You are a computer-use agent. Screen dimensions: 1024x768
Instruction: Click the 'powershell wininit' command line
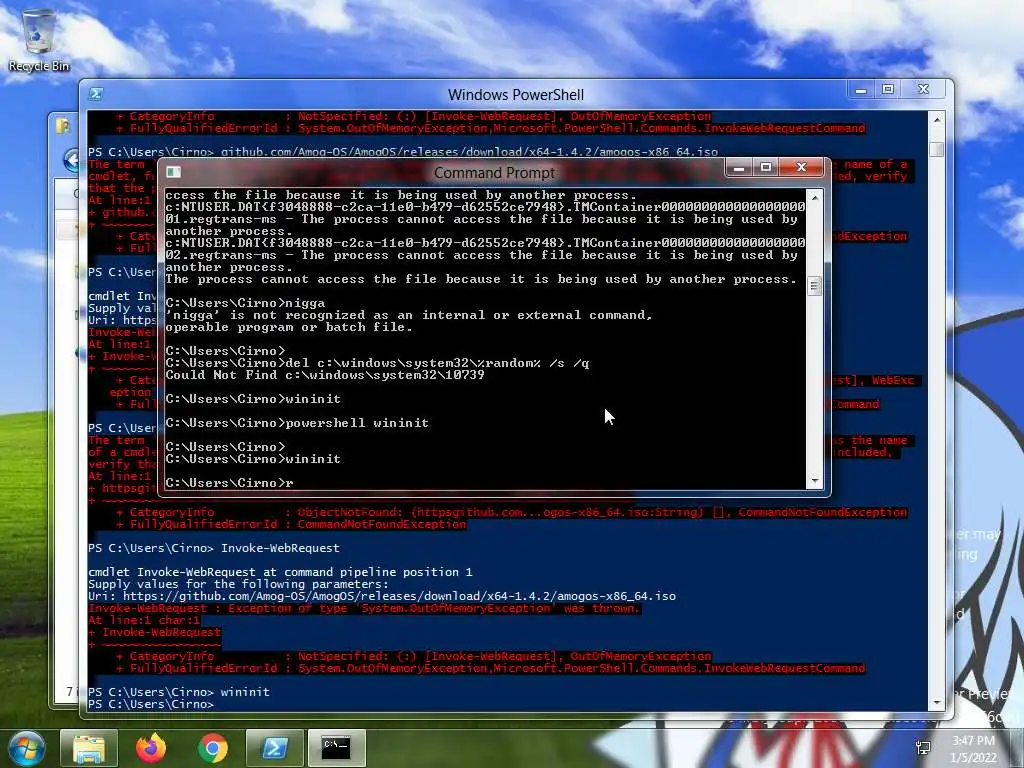coord(297,423)
